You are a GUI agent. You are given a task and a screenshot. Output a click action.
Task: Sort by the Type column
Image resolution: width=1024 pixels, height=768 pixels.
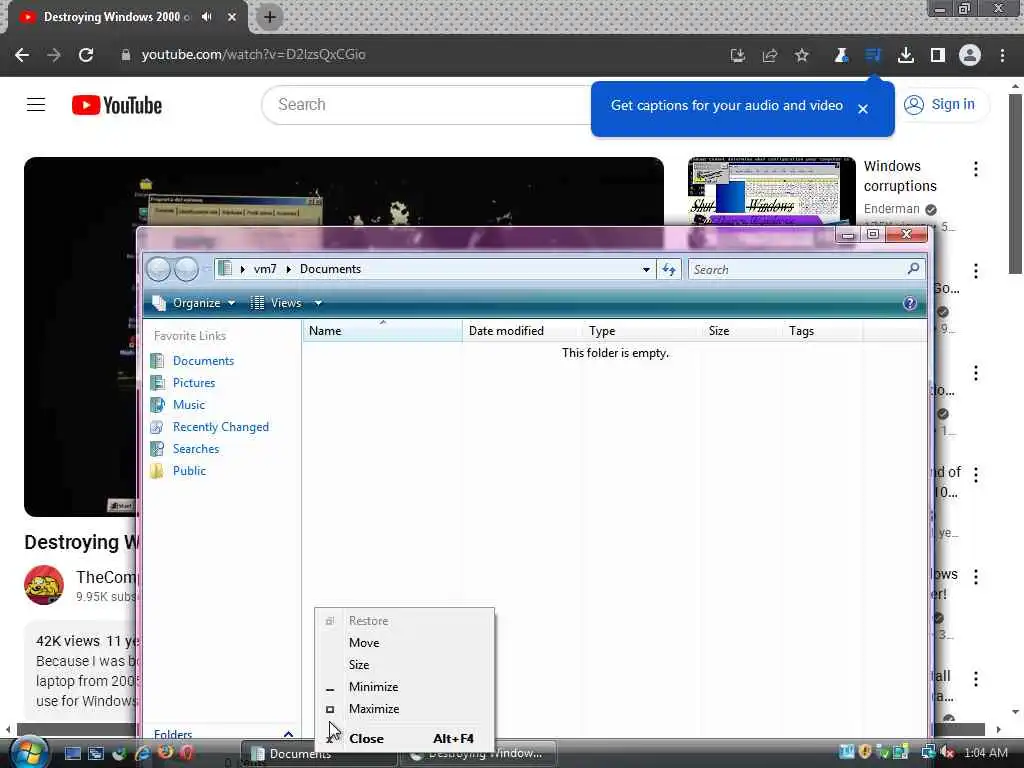pos(641,331)
